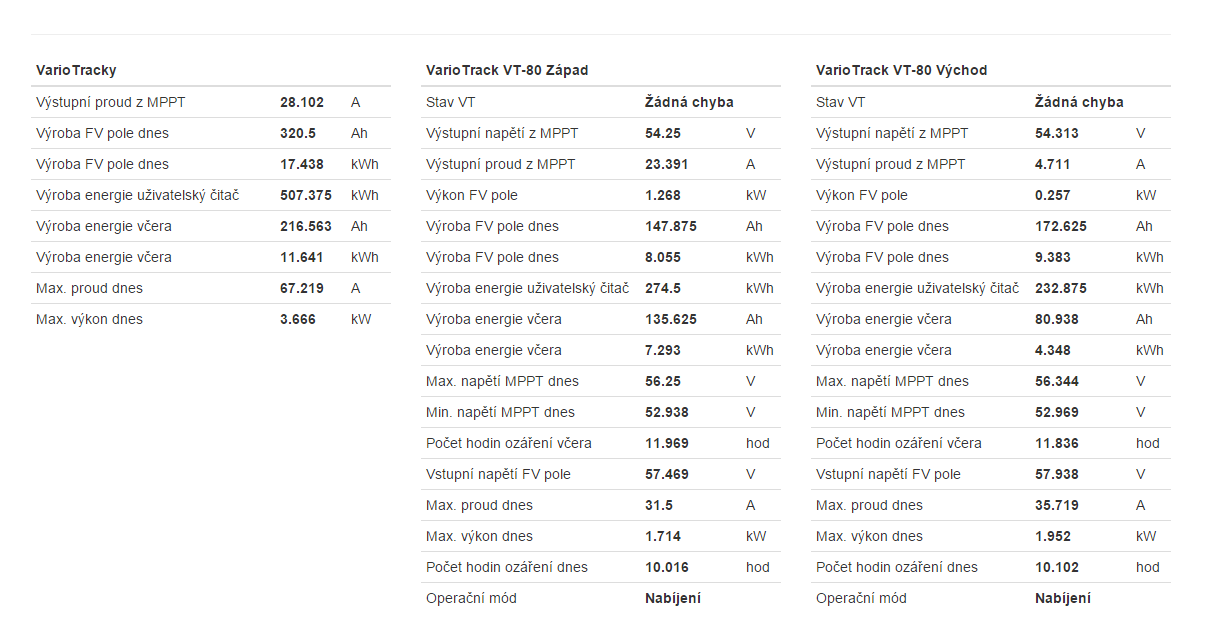Click the 507.375 kWh user counter value
The height and width of the screenshot is (638, 1212).
[x=306, y=195]
